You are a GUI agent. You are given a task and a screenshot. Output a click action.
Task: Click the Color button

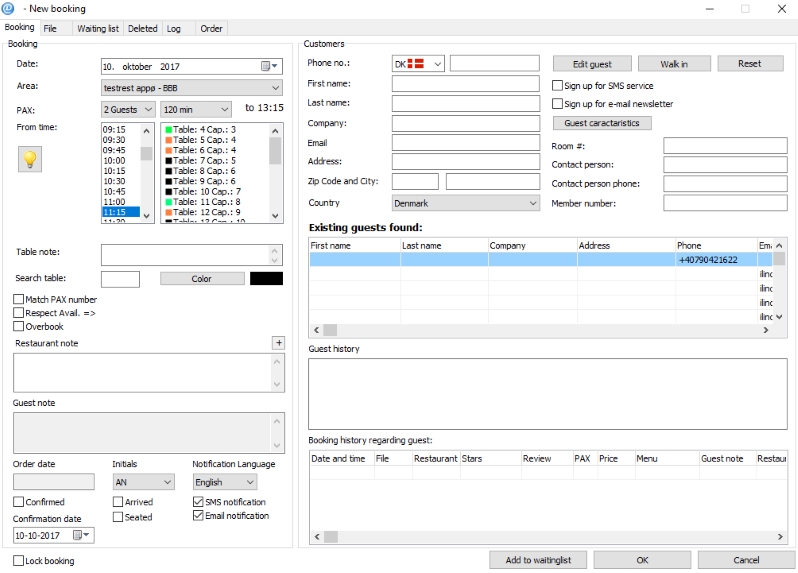202,278
